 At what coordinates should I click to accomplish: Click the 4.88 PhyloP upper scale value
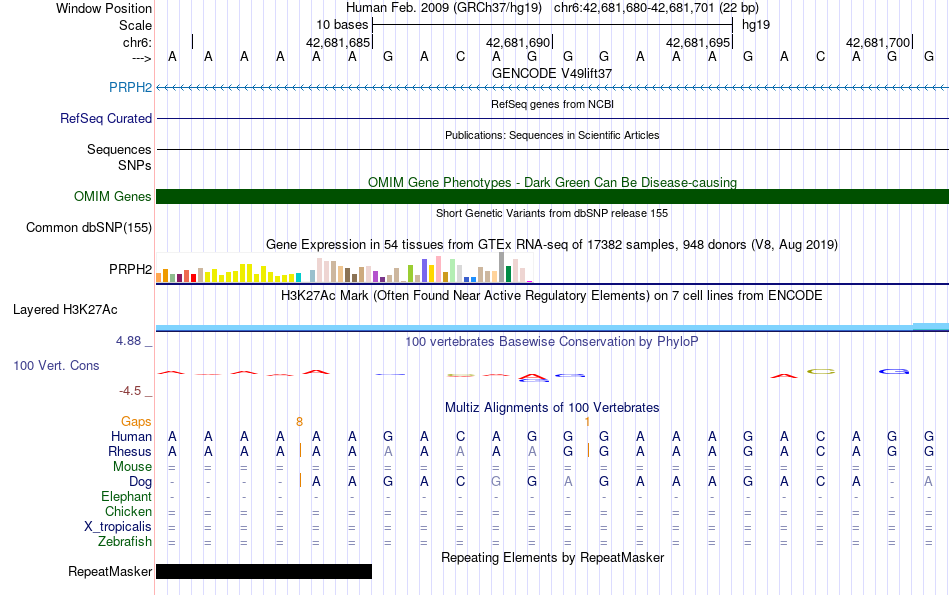(x=128, y=341)
